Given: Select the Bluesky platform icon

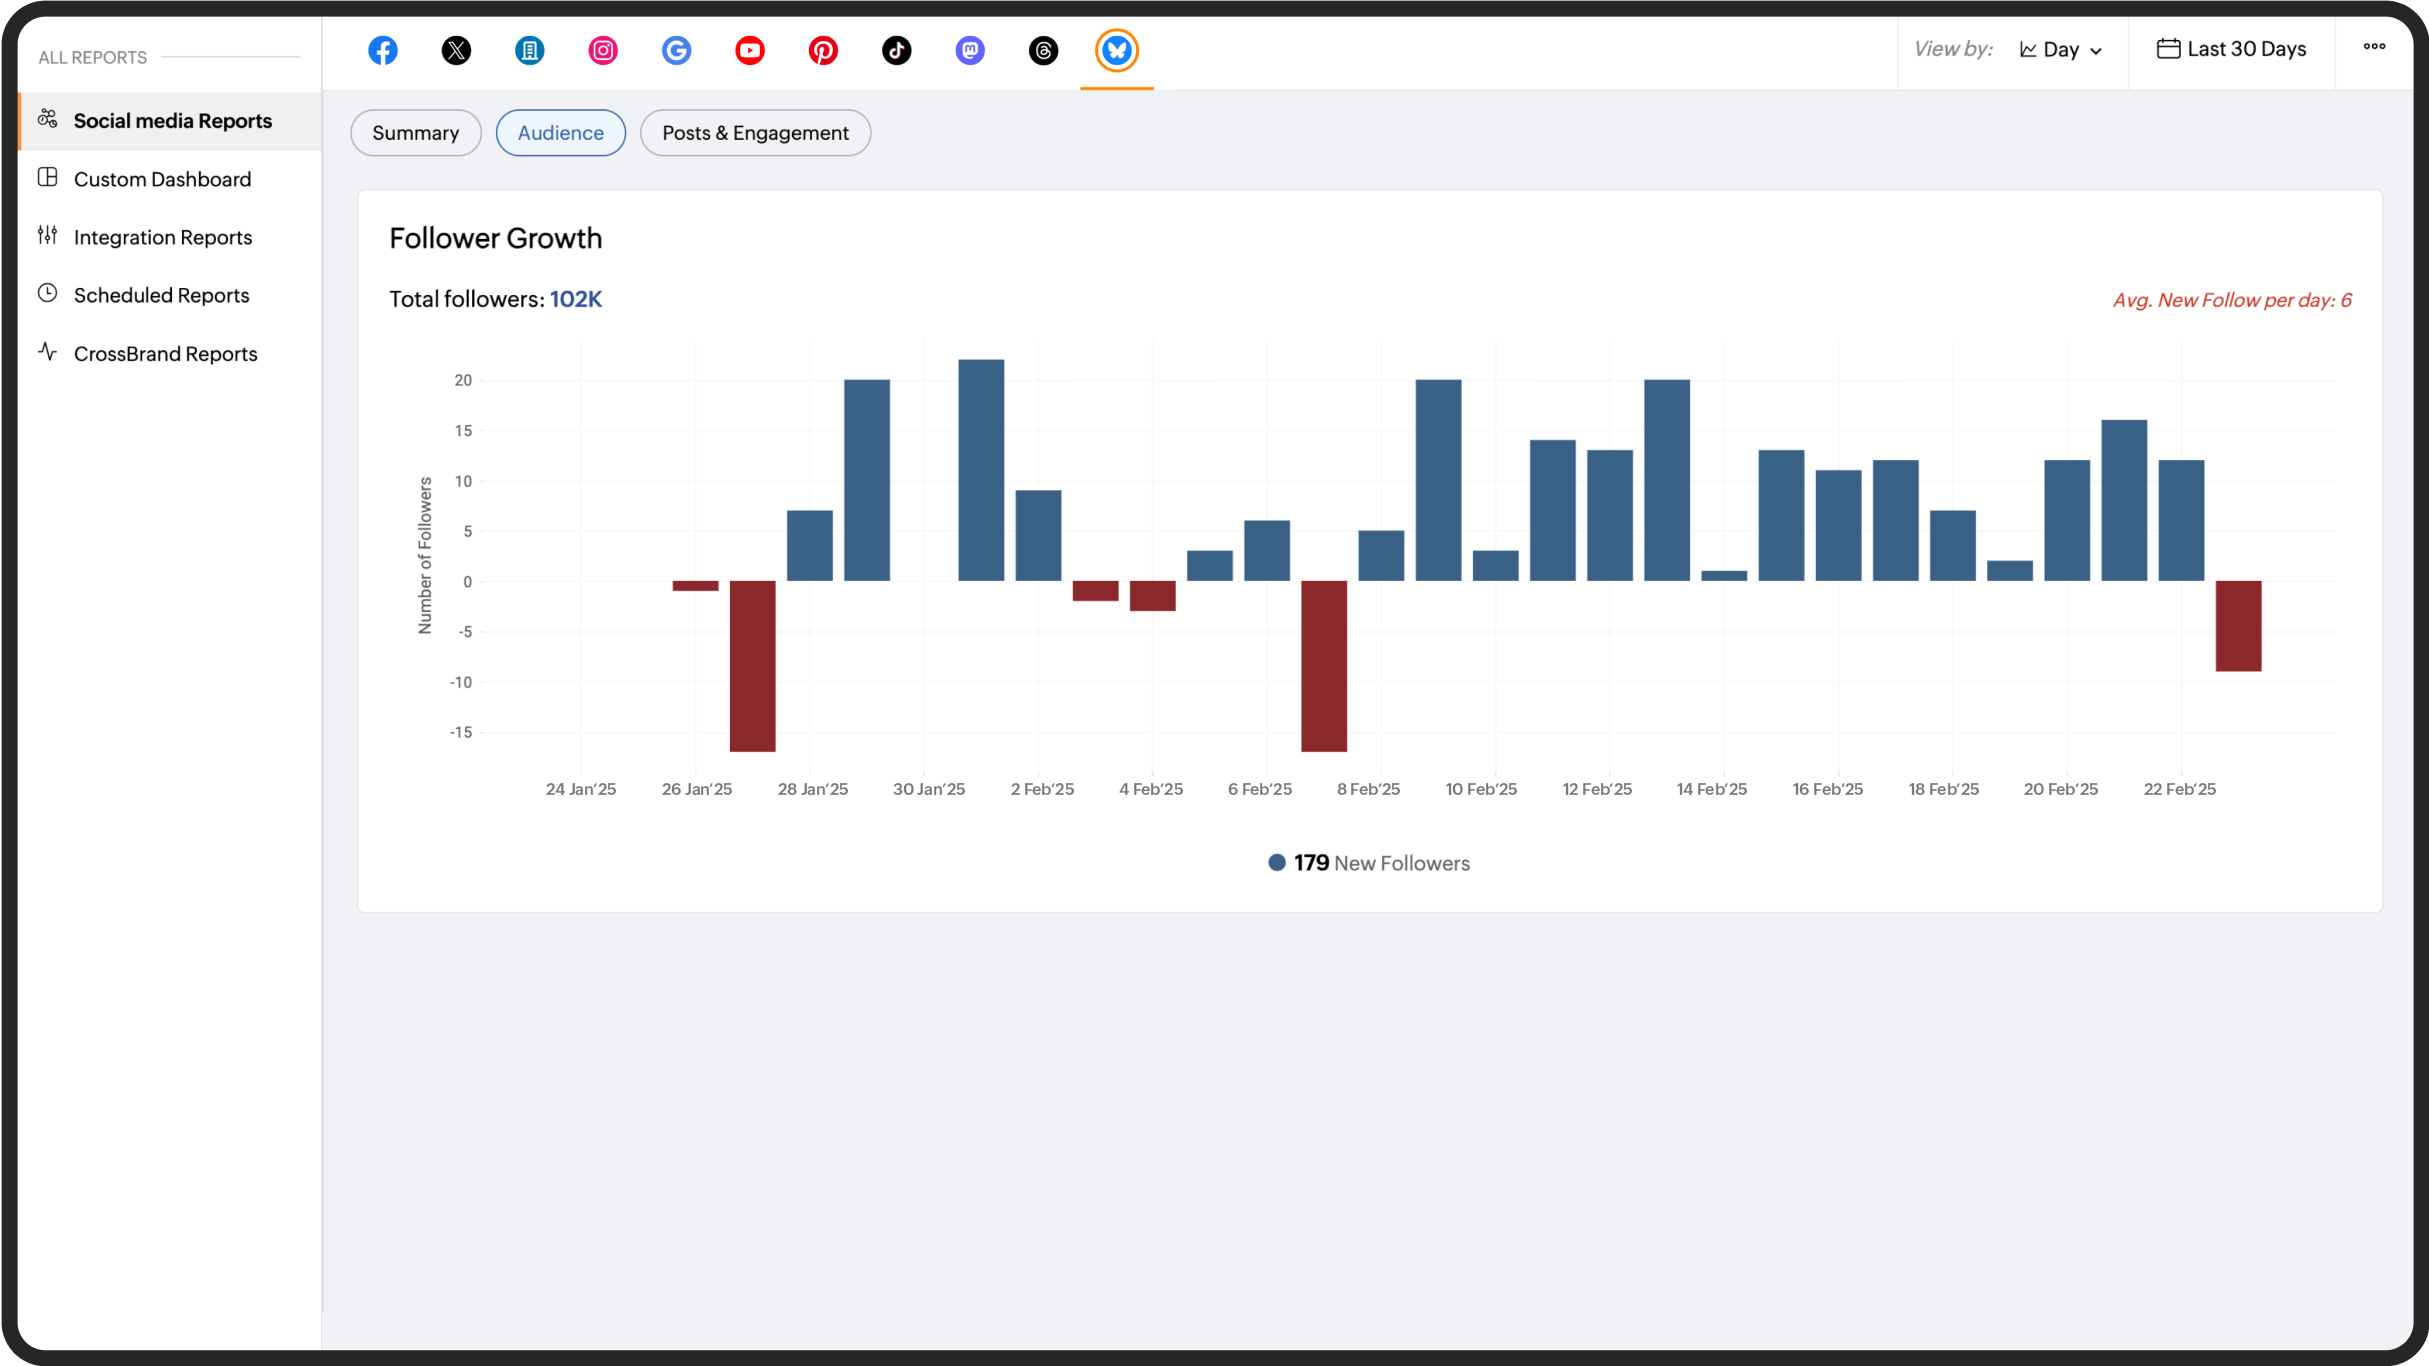Looking at the screenshot, I should [x=1116, y=50].
